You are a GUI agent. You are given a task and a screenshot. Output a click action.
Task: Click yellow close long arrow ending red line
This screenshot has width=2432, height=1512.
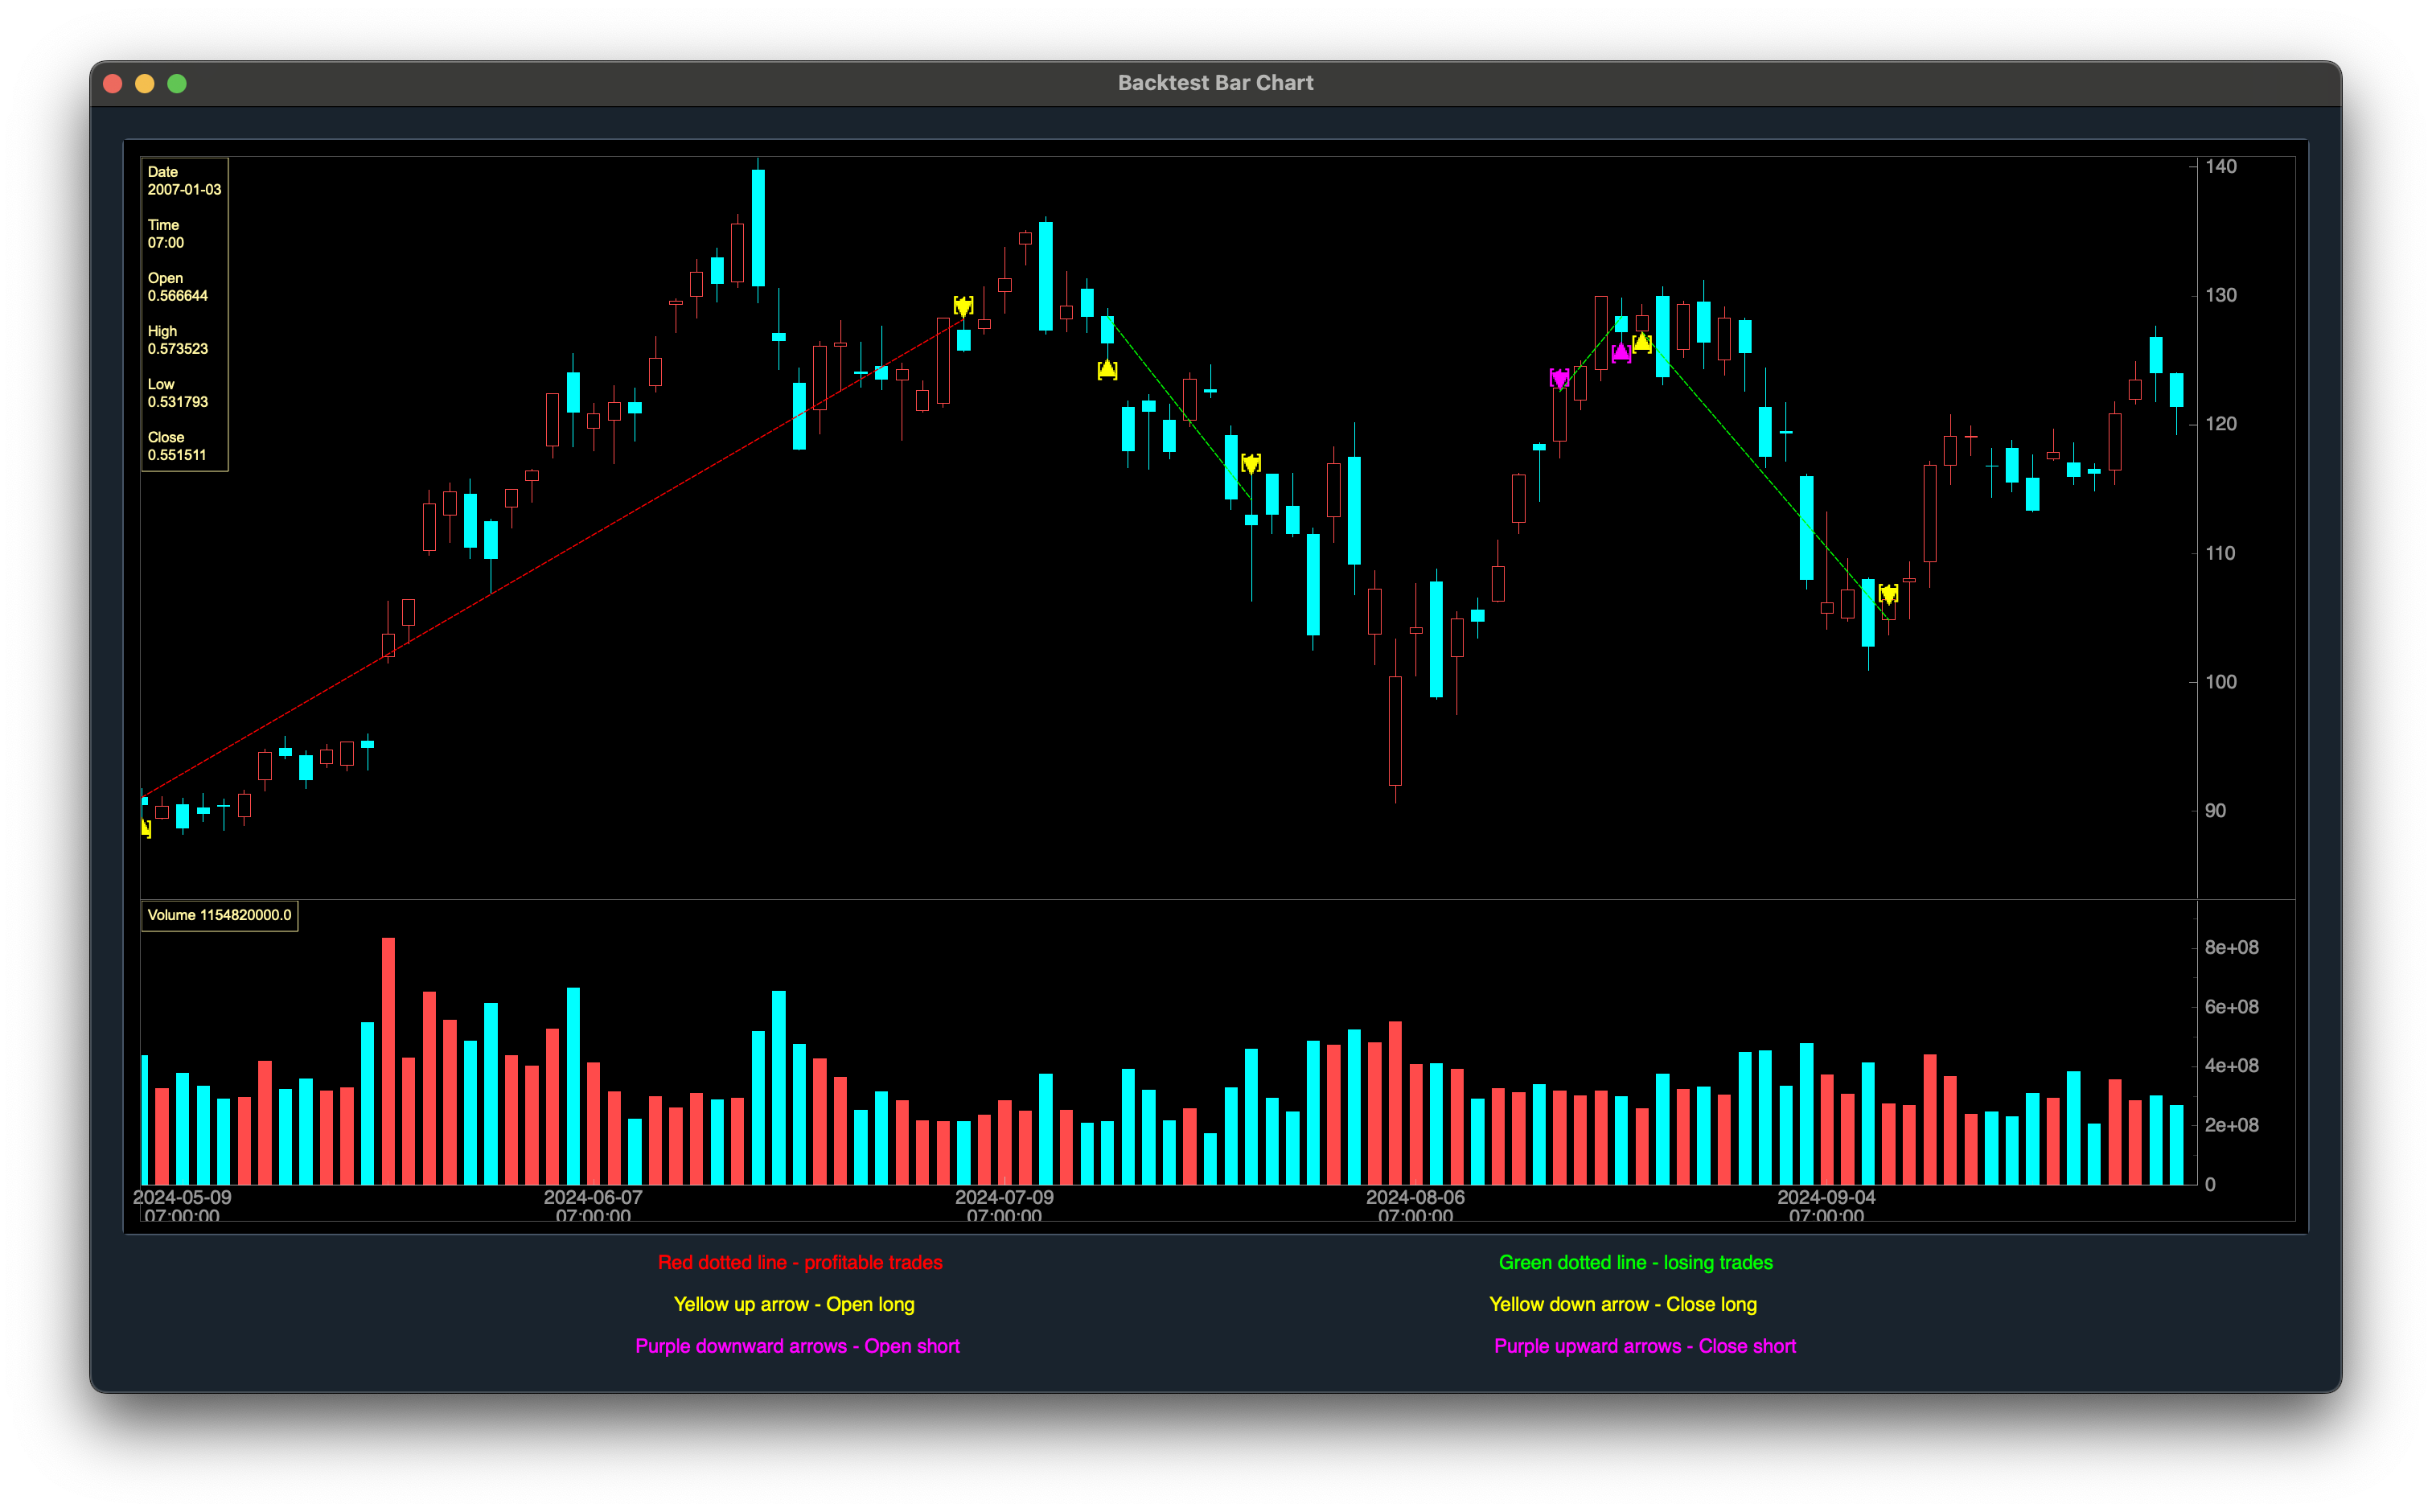coord(963,306)
